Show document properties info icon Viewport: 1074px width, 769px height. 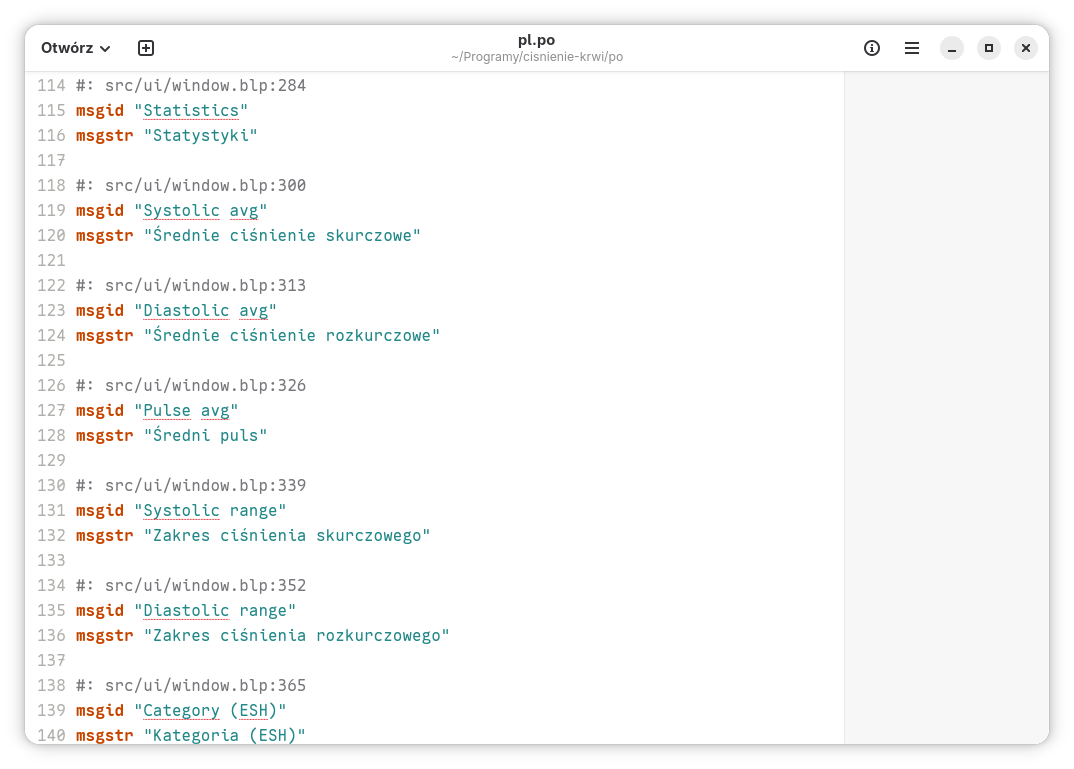(872, 48)
